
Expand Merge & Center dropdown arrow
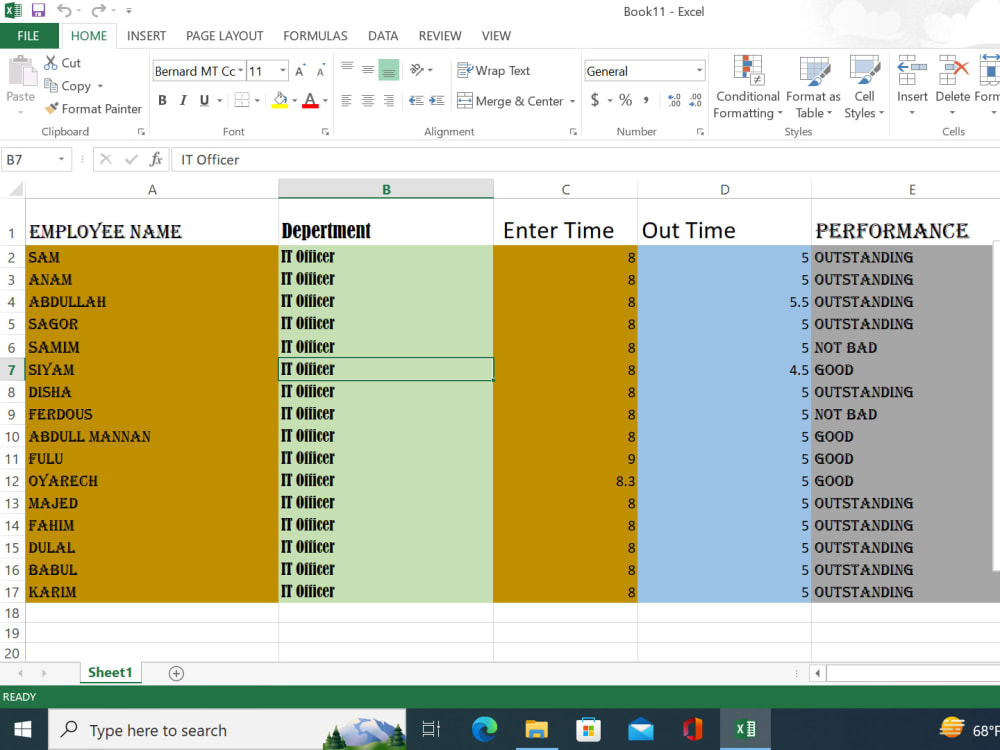pyautogui.click(x=572, y=101)
